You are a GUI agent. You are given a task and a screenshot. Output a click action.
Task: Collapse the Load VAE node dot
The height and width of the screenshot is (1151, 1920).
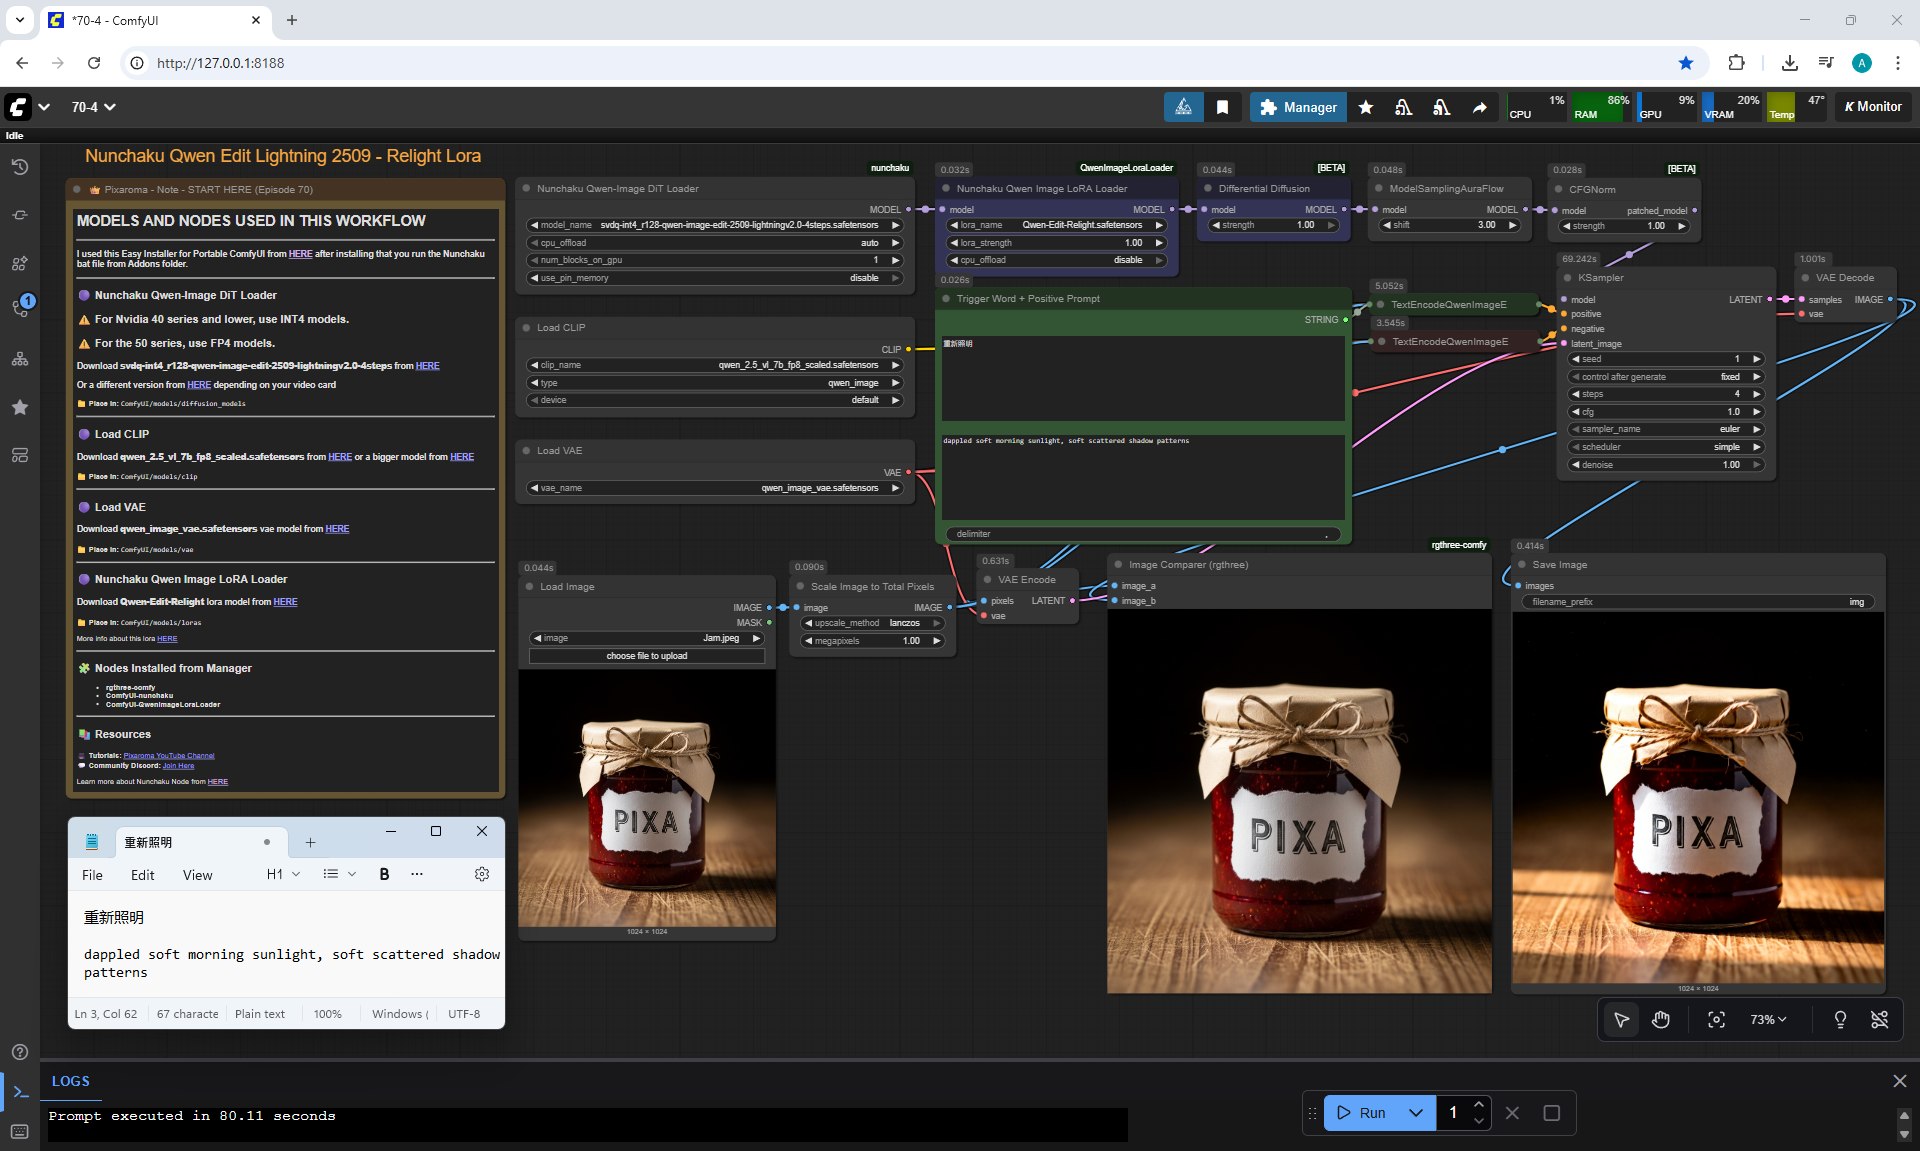click(x=526, y=451)
